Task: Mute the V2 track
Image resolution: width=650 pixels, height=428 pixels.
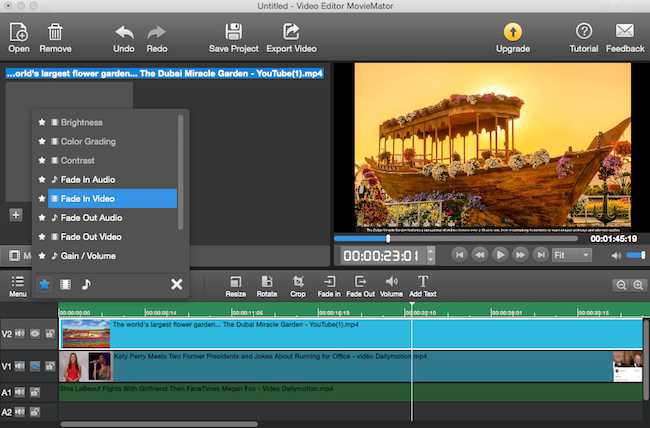Action: coord(19,333)
